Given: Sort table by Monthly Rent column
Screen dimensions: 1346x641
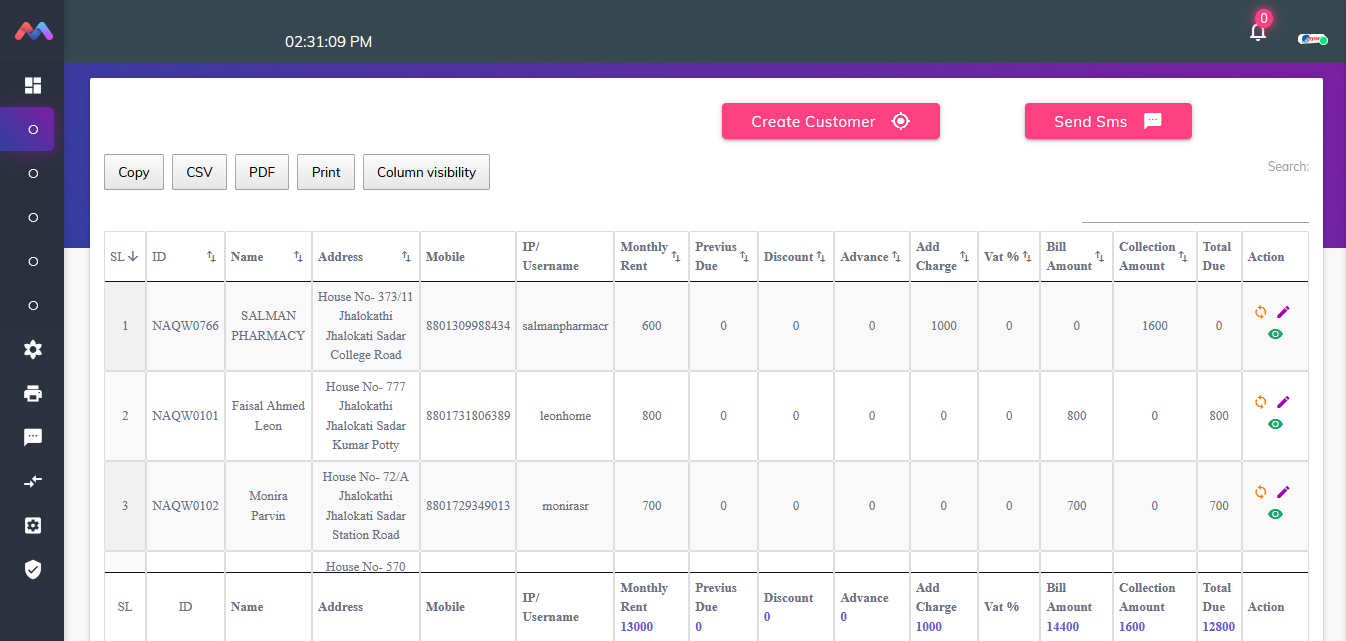Looking at the screenshot, I should (651, 257).
